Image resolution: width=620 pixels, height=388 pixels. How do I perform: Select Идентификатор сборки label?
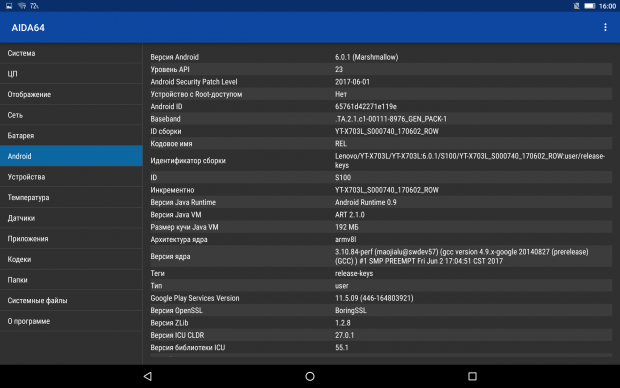point(188,161)
